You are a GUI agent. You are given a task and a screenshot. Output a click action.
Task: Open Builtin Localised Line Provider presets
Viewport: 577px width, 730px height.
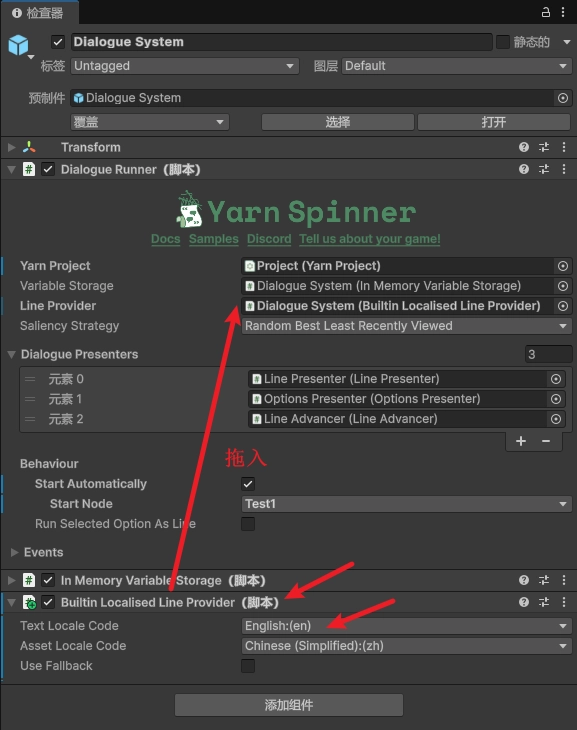(x=544, y=602)
